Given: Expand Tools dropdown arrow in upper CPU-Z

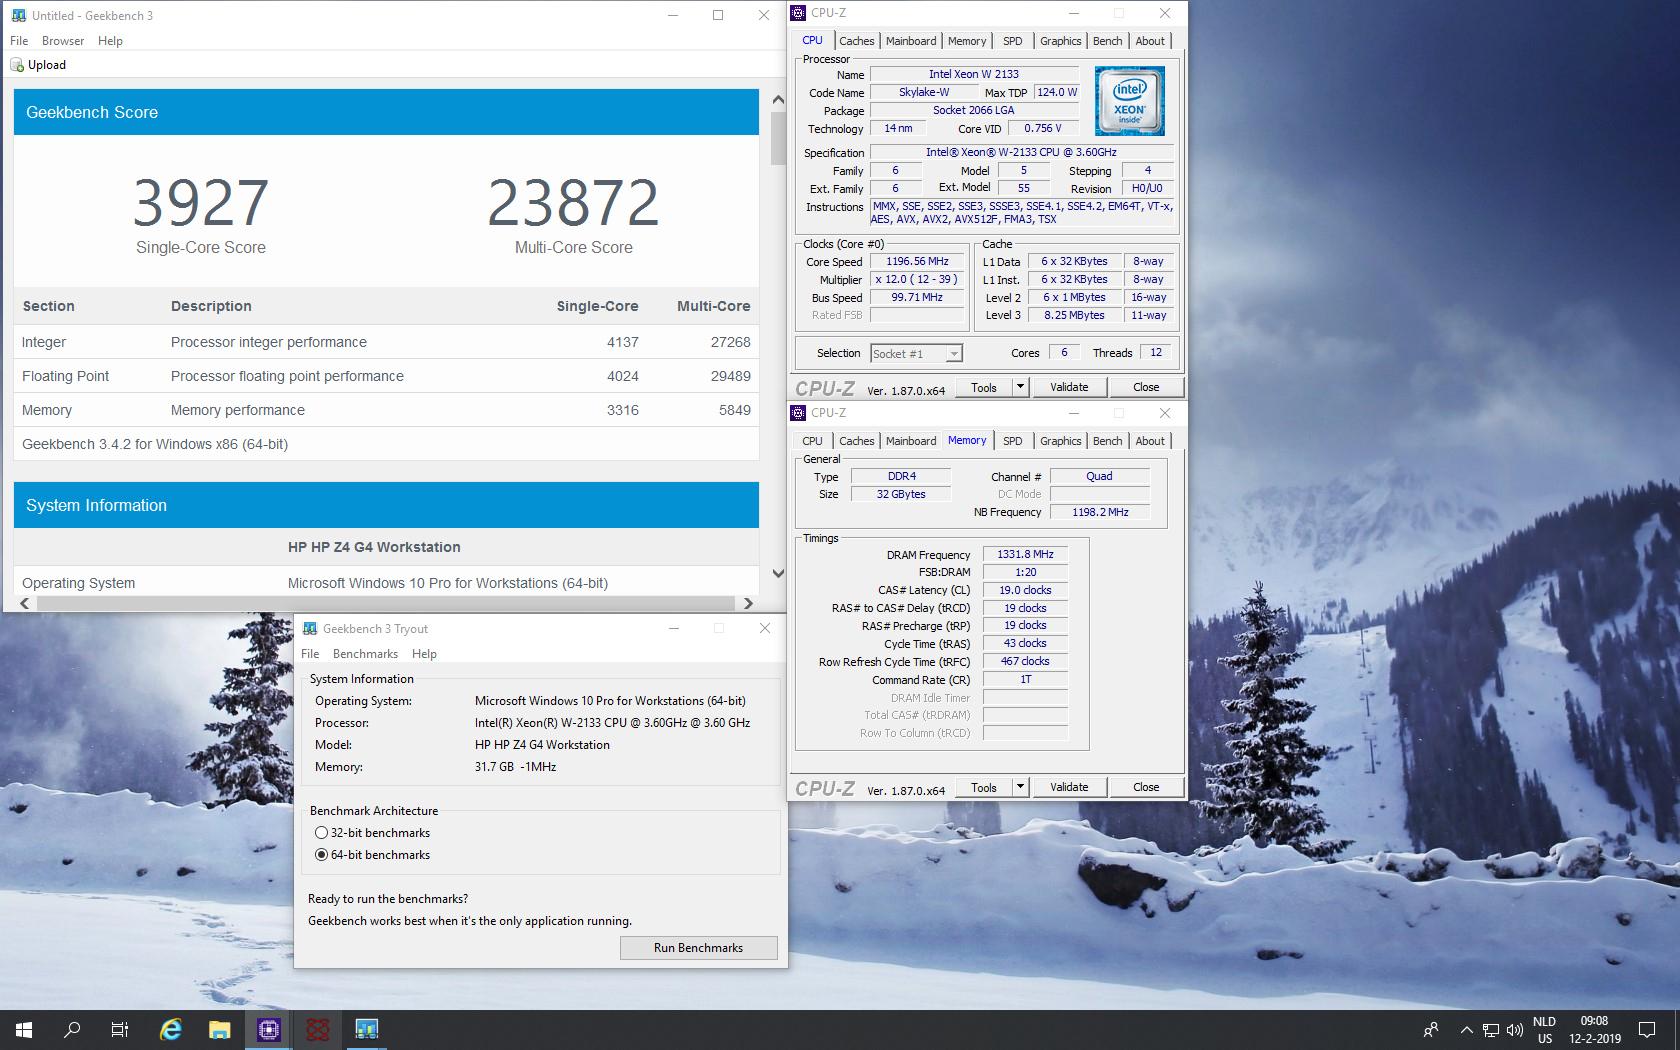Looking at the screenshot, I should point(1020,387).
